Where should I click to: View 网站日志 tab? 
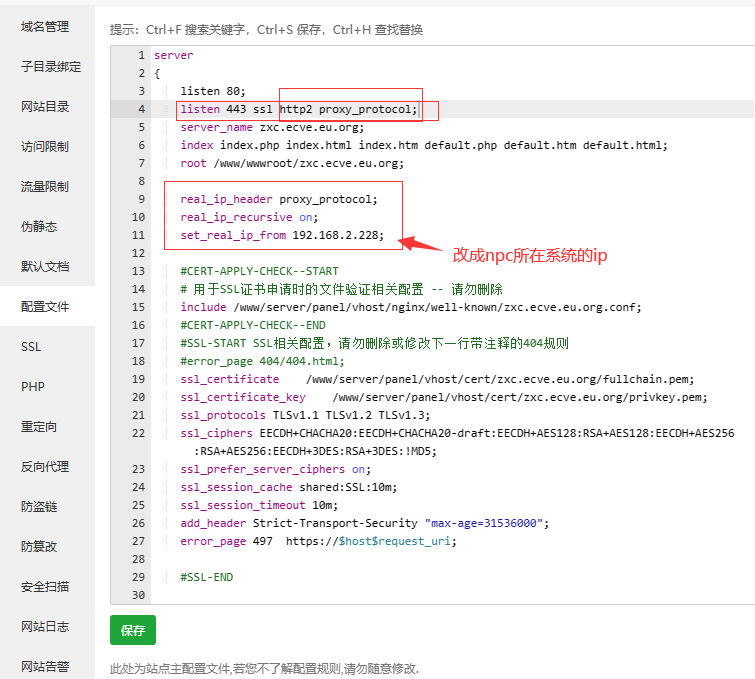pyautogui.click(x=45, y=626)
